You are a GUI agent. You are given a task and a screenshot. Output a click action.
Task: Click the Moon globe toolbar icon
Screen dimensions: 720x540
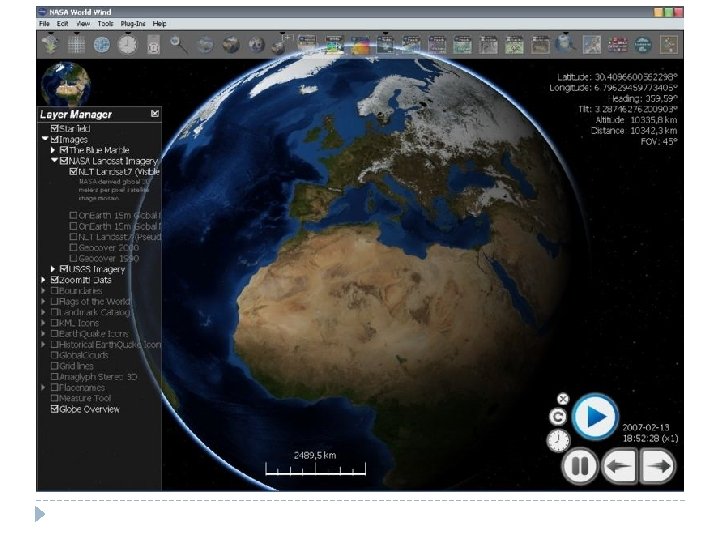click(256, 45)
